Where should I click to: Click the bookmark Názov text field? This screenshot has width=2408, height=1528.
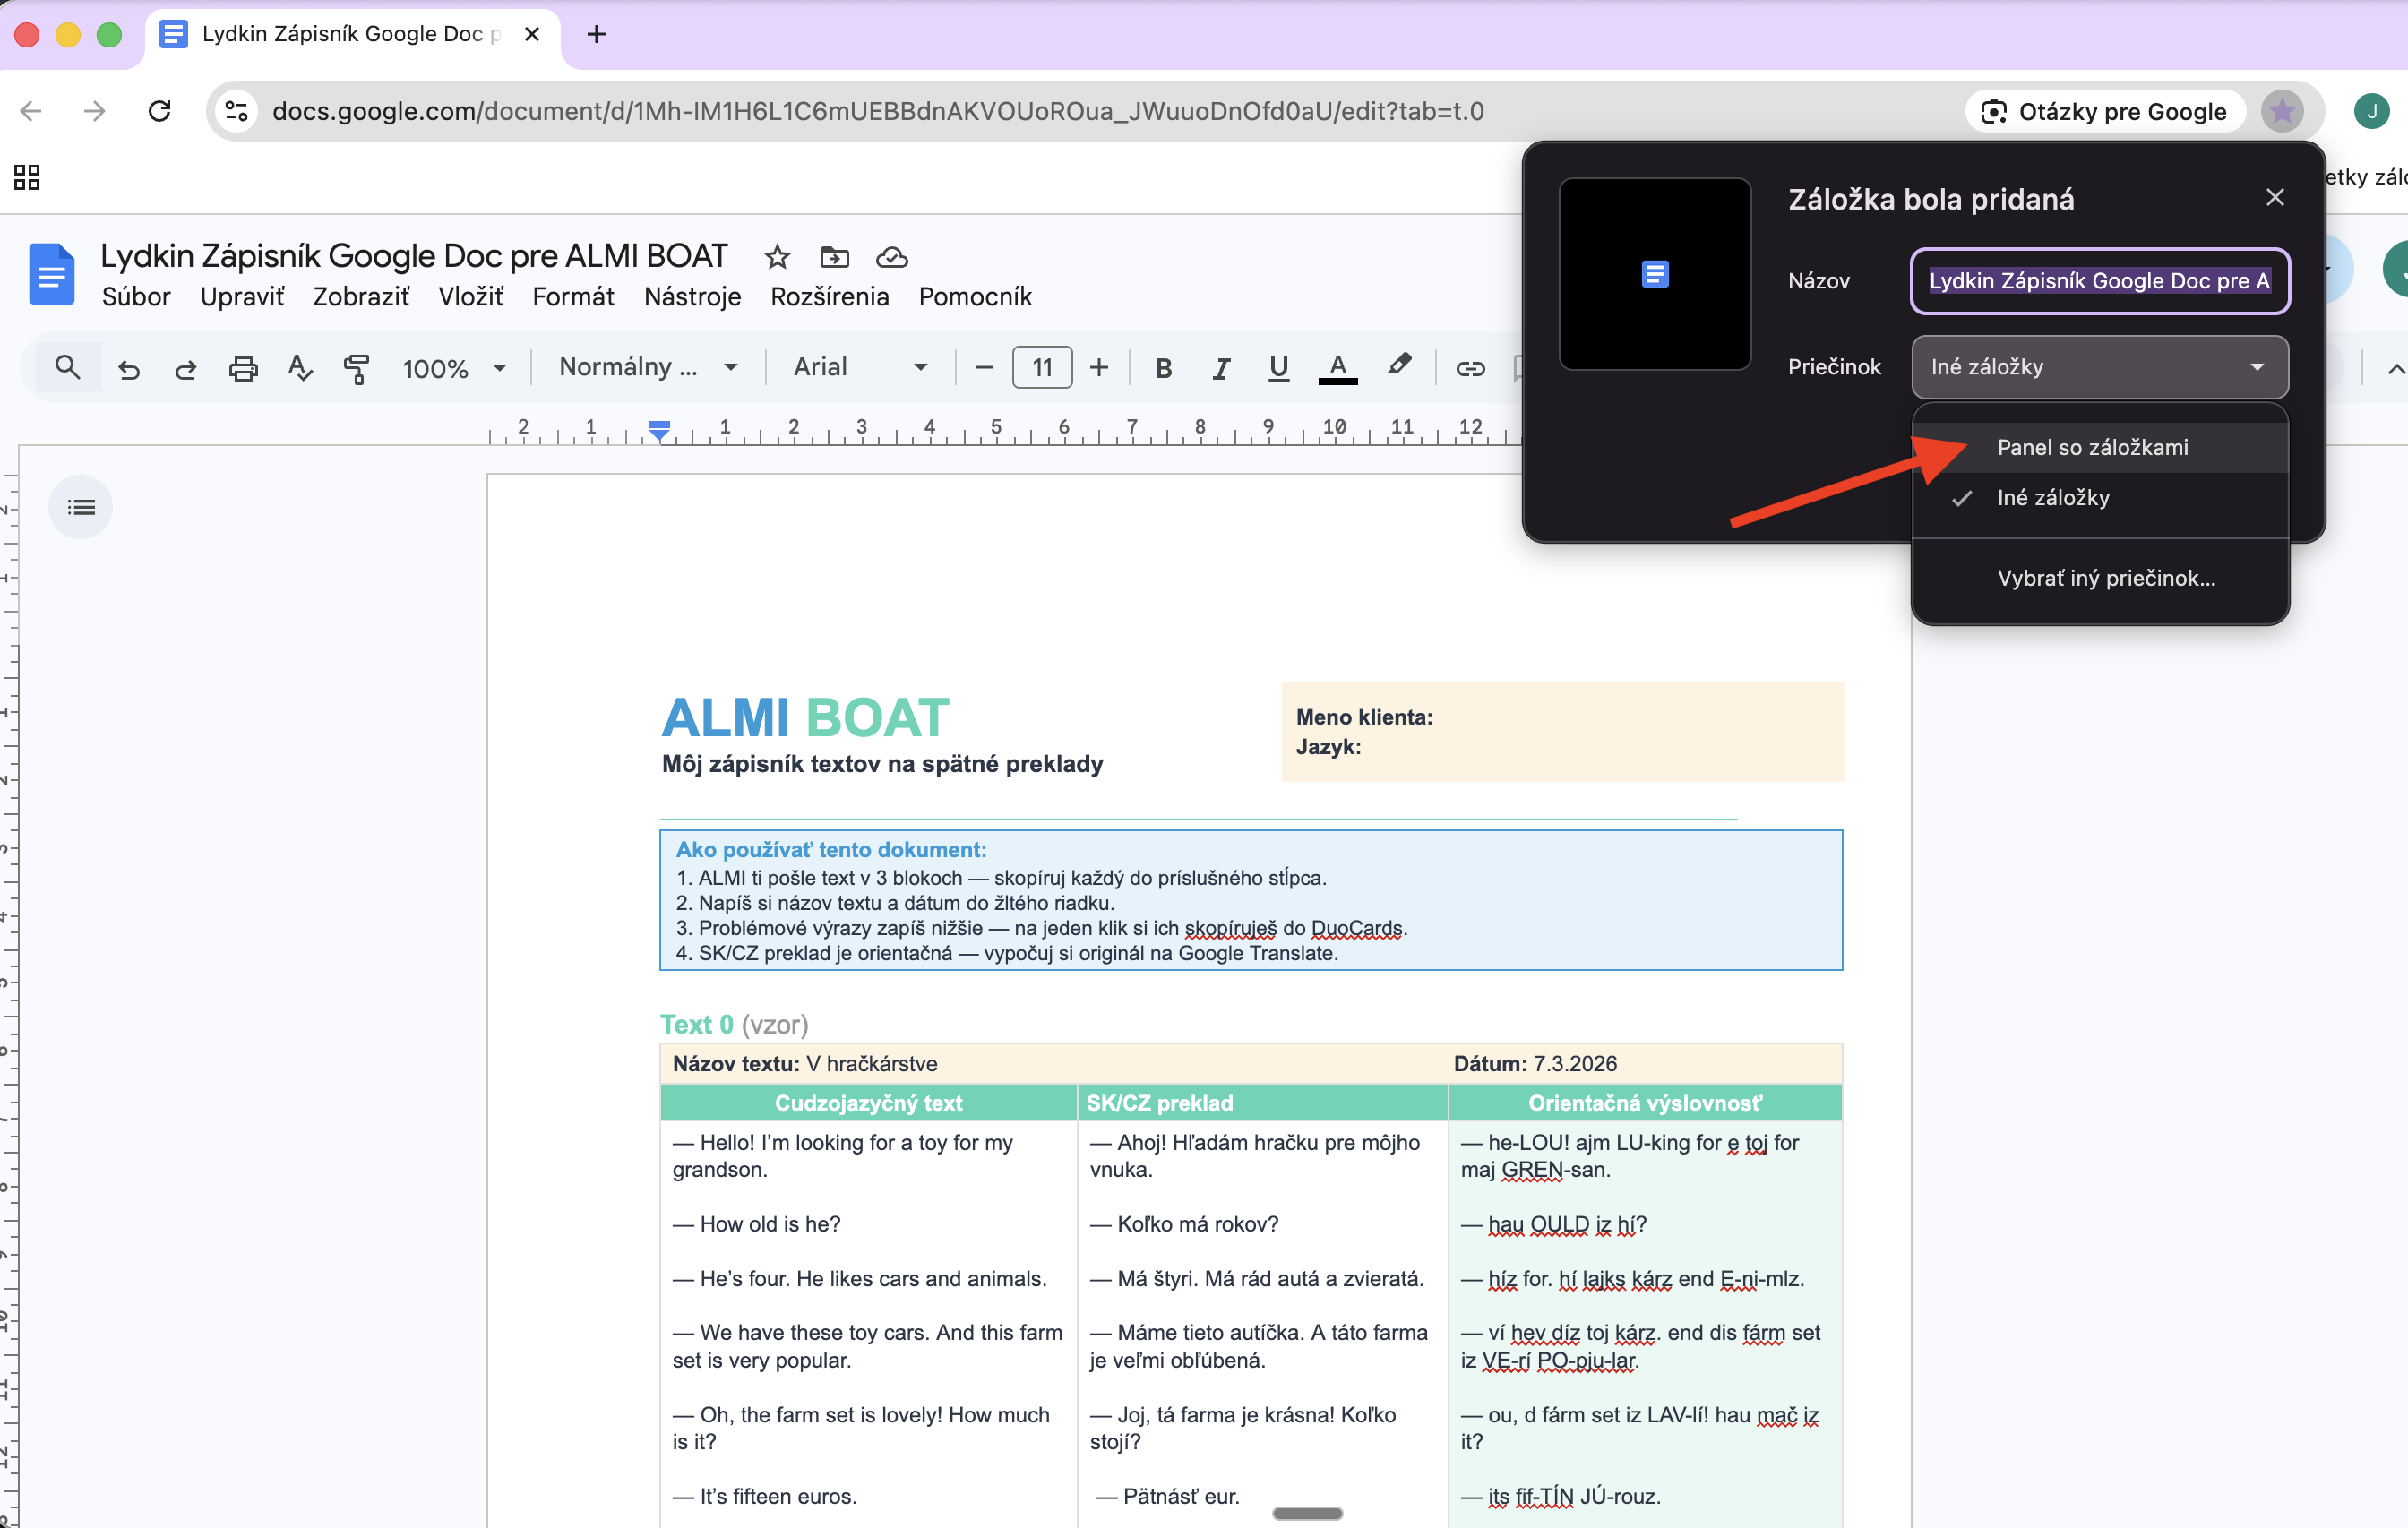click(x=2099, y=281)
